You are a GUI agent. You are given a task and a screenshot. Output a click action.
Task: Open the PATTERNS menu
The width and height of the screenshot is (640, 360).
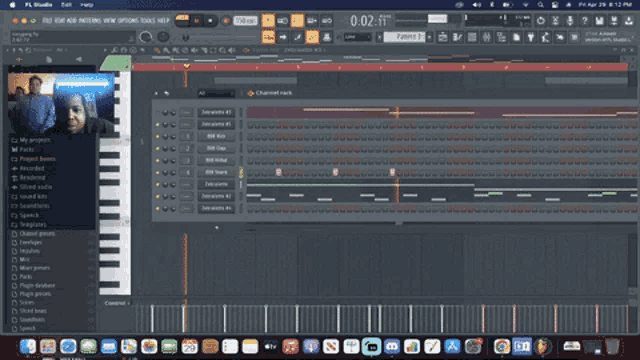point(89,20)
